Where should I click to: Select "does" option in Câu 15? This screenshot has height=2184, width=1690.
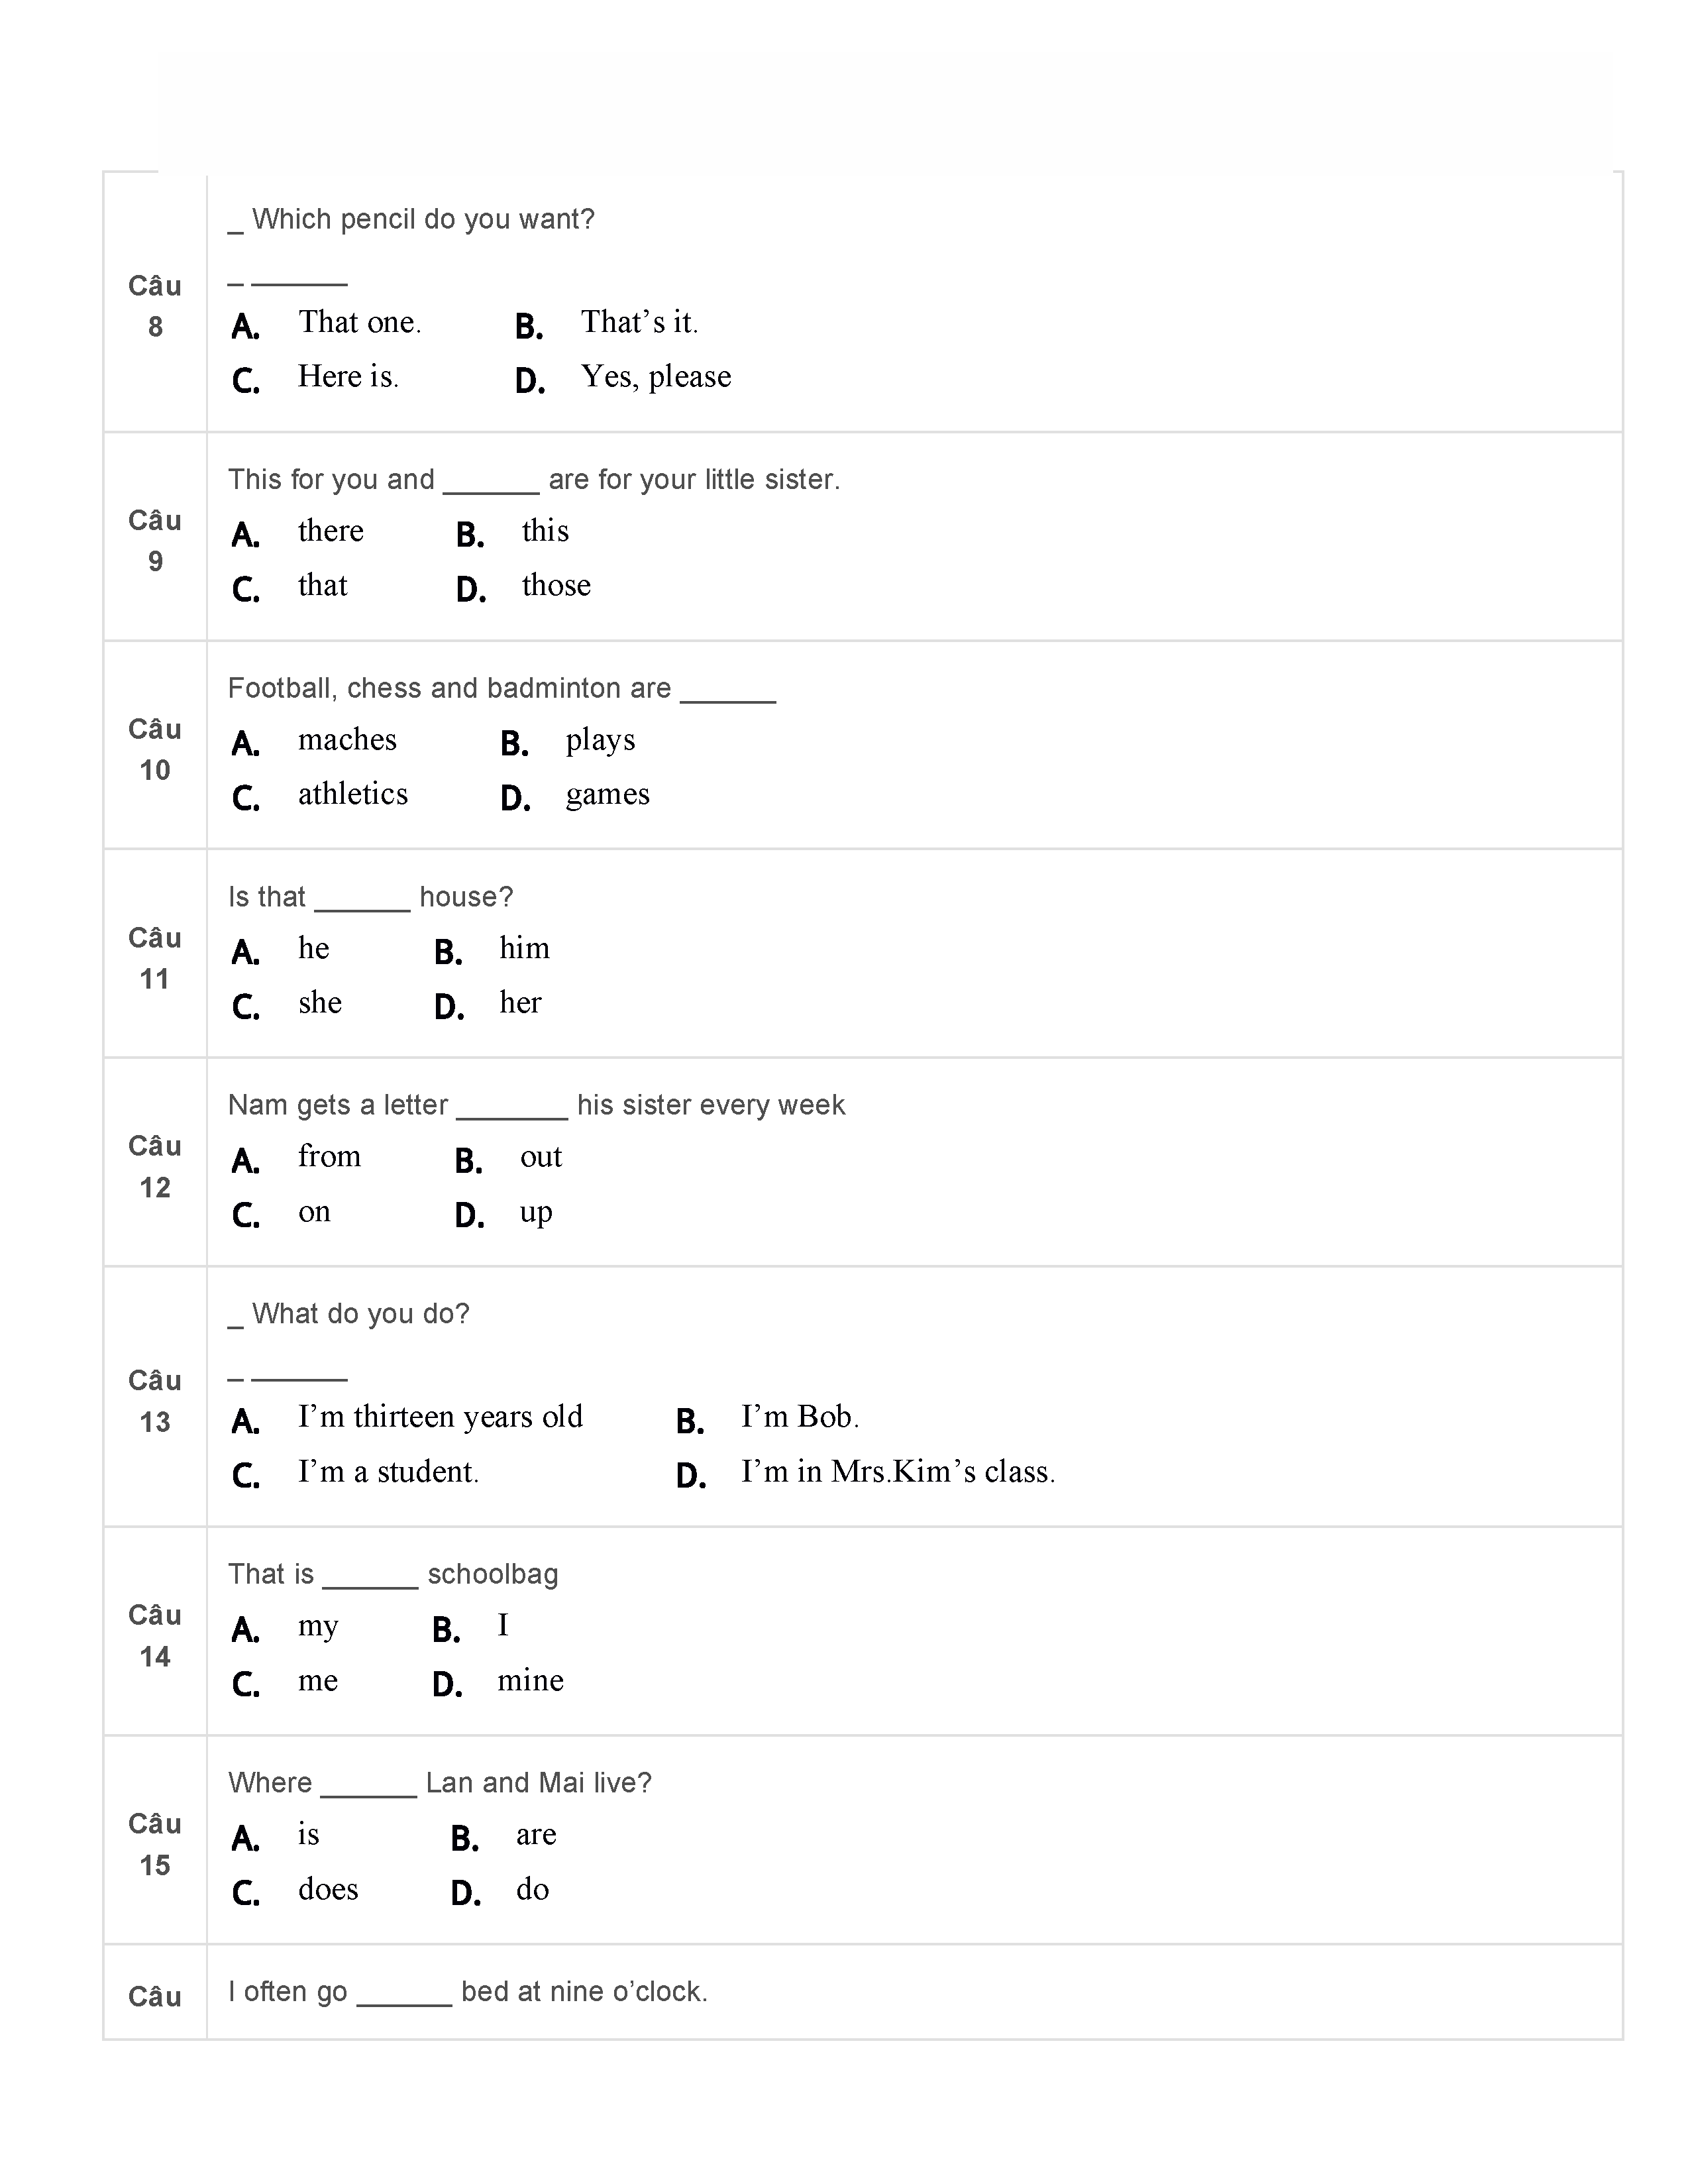pyautogui.click(x=328, y=1890)
